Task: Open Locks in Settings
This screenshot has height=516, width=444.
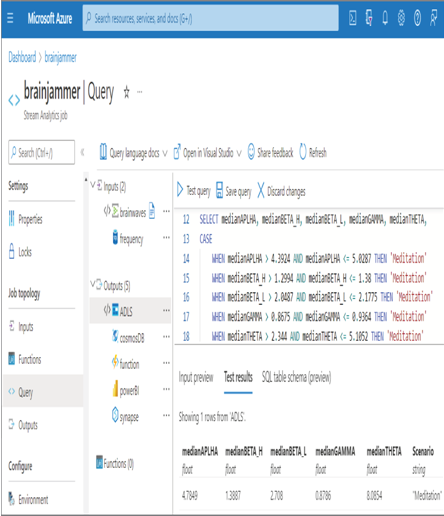Action: pyautogui.click(x=20, y=252)
